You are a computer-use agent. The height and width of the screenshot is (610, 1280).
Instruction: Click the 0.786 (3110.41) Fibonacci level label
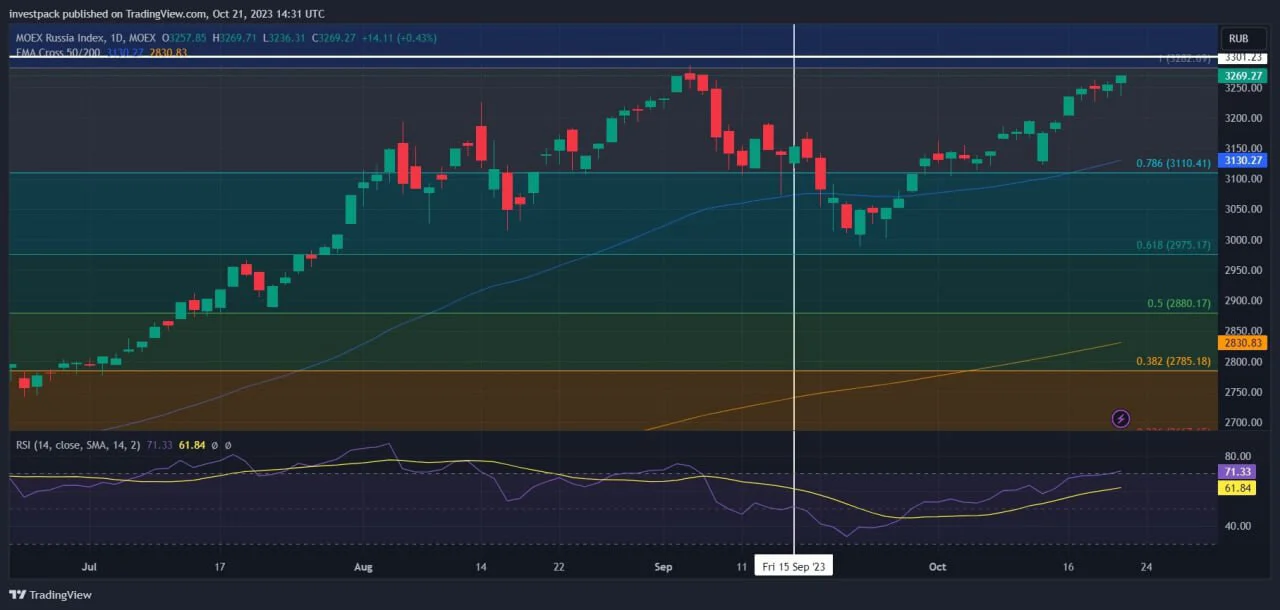[1173, 163]
